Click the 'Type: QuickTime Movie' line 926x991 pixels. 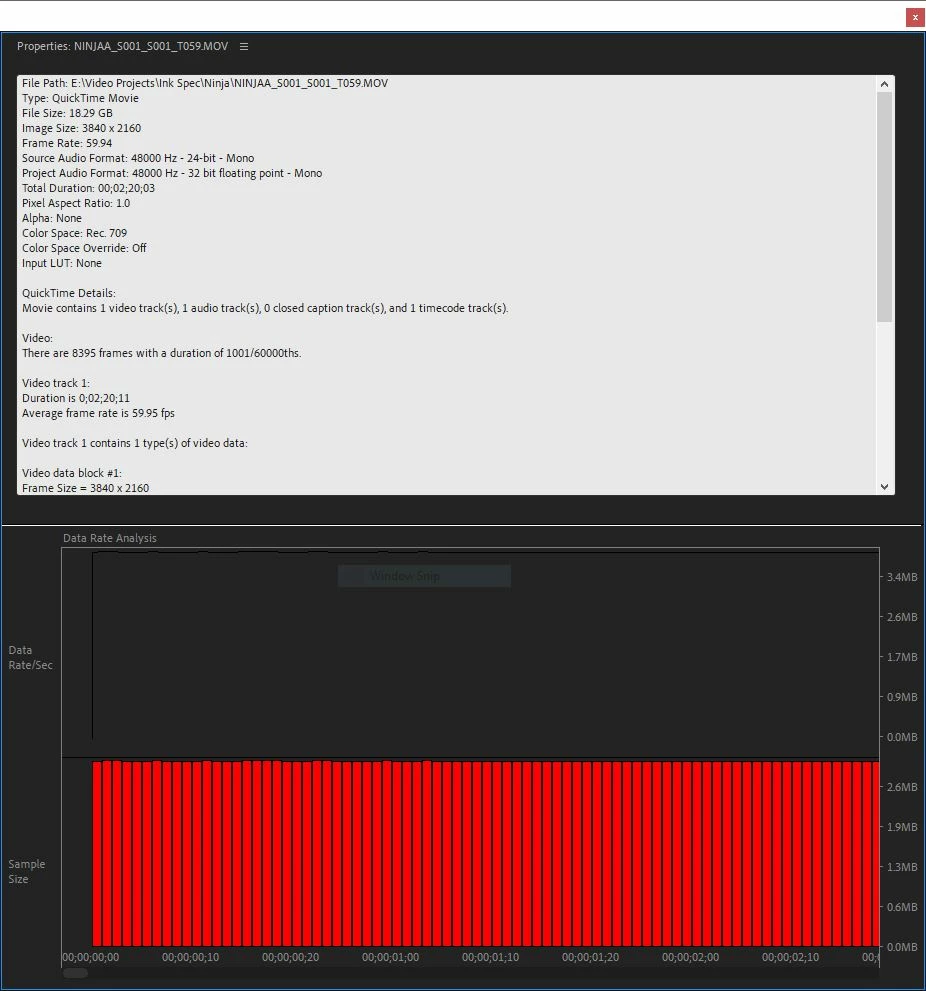coord(80,98)
